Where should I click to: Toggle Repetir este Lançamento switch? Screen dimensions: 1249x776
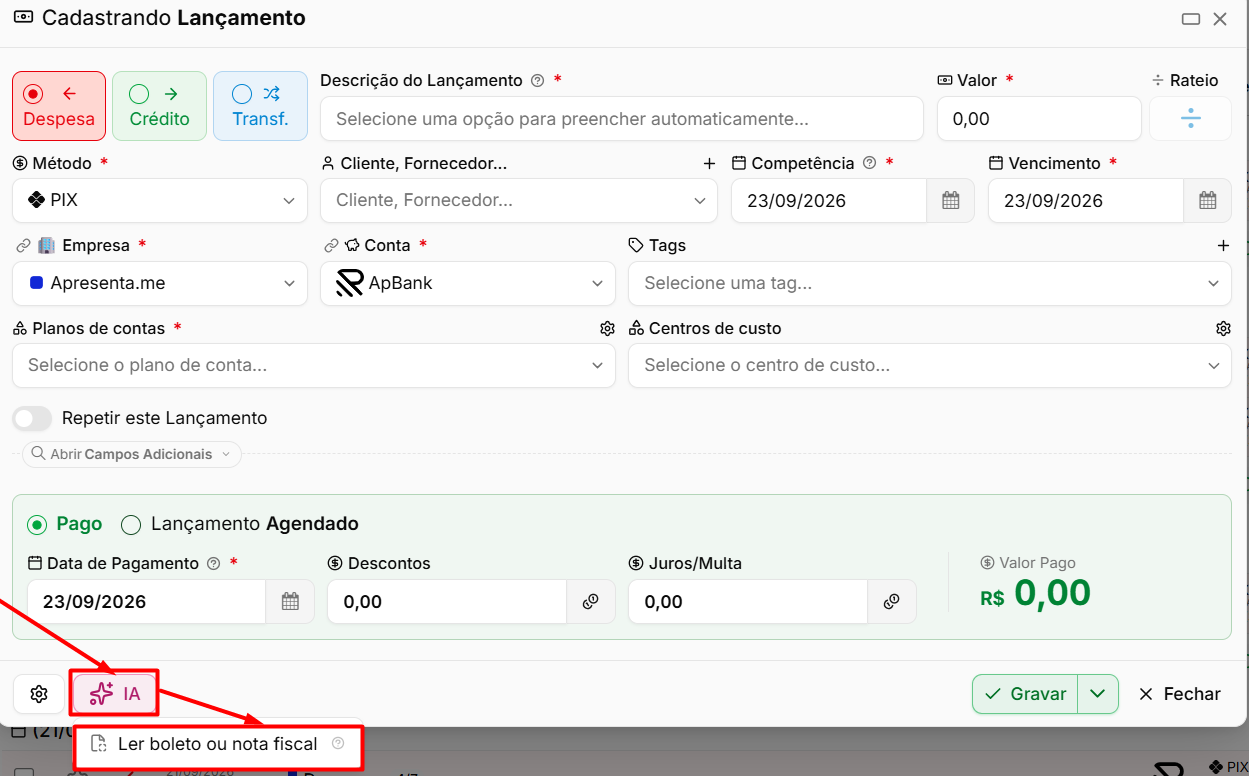(x=32, y=418)
